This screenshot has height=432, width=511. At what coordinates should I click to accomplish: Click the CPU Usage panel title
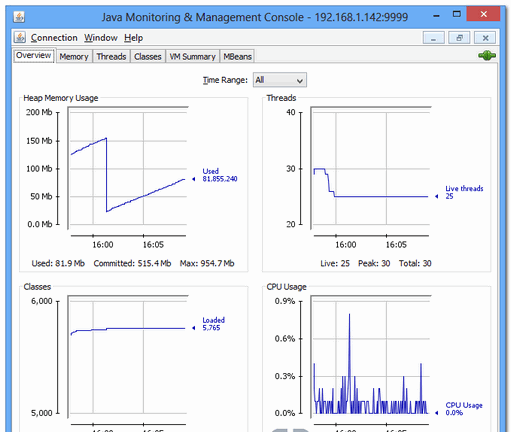click(286, 287)
